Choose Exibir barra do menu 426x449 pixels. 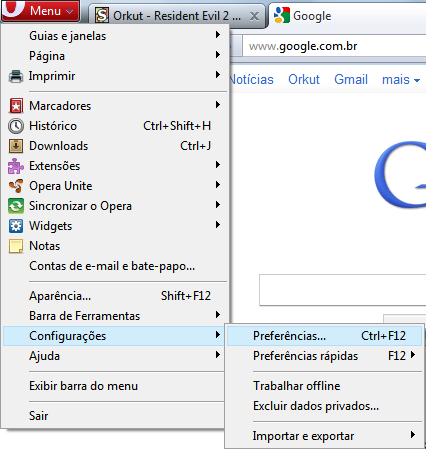(x=114, y=386)
